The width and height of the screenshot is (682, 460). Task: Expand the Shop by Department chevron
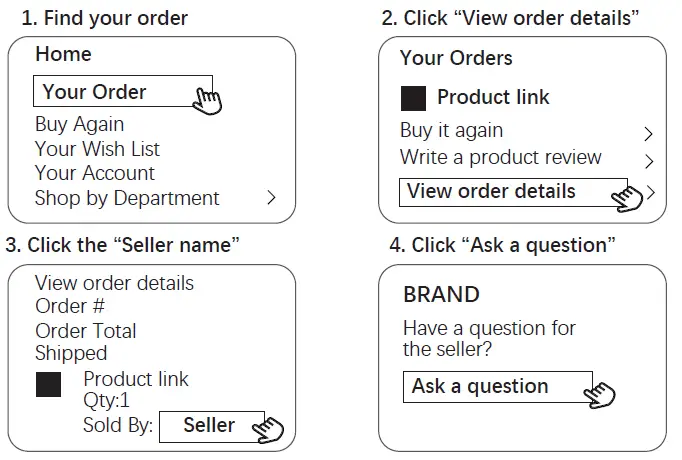[x=270, y=198]
